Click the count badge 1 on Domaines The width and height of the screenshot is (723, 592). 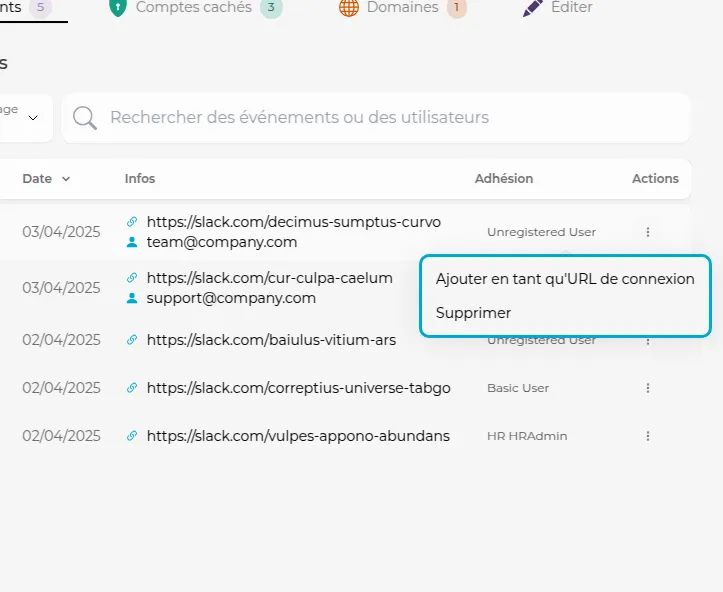click(456, 7)
